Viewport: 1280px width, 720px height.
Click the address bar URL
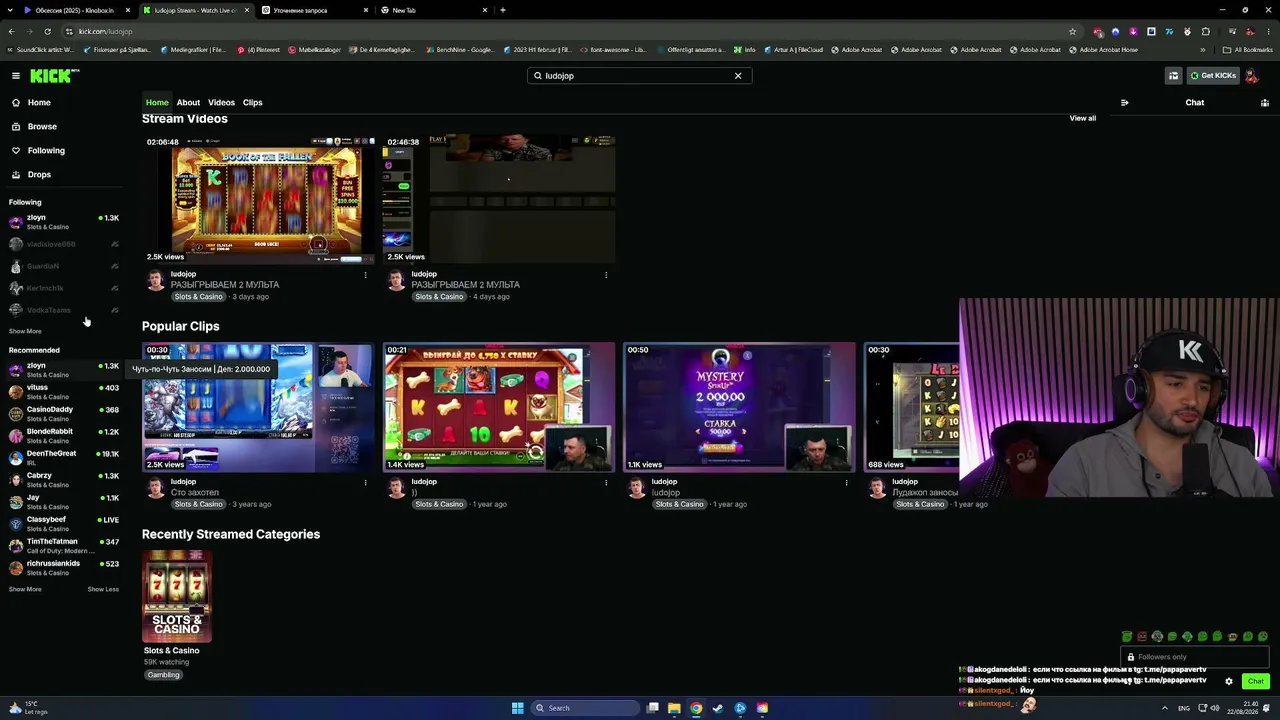pyautogui.click(x=105, y=31)
